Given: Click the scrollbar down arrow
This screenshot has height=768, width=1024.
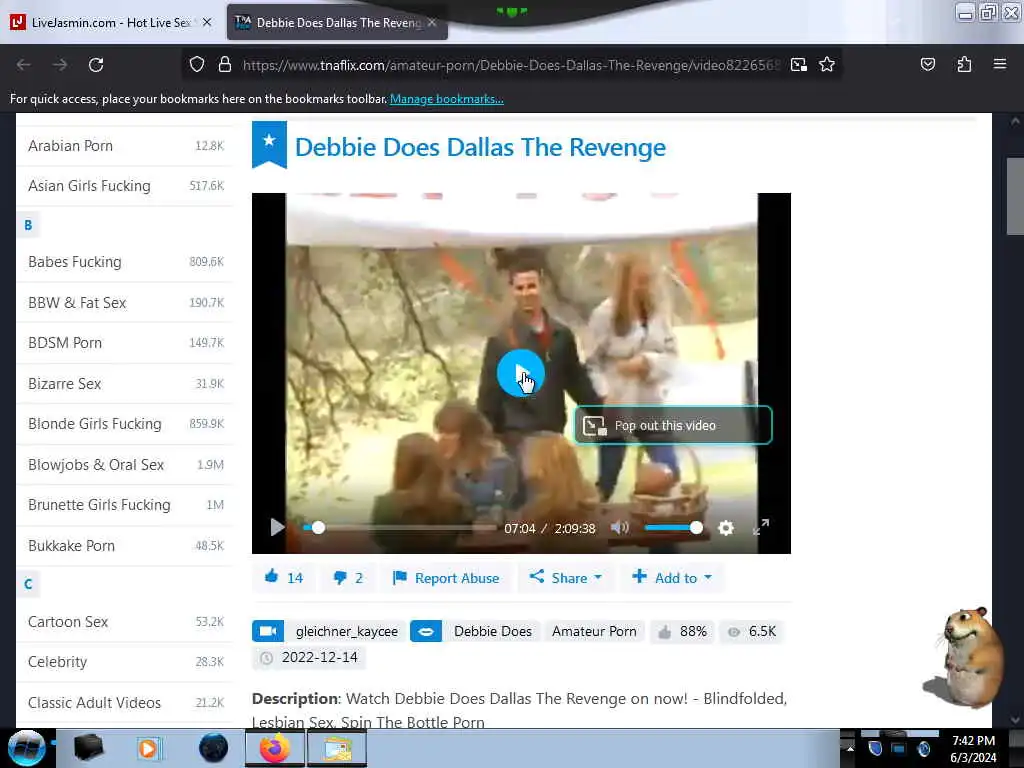Looking at the screenshot, I should [1015, 719].
